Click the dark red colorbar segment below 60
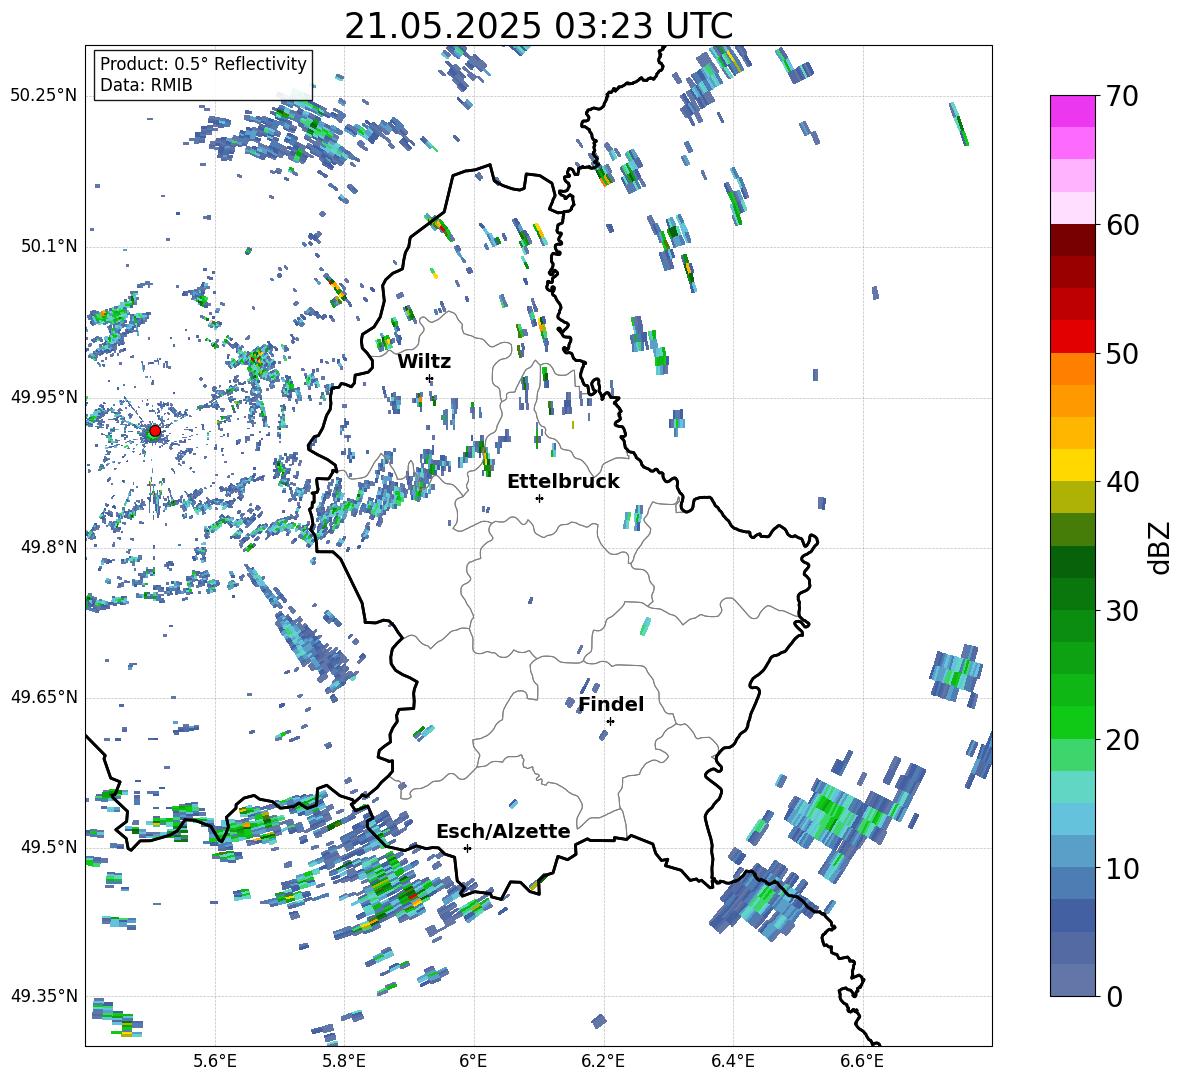 coord(1072,240)
